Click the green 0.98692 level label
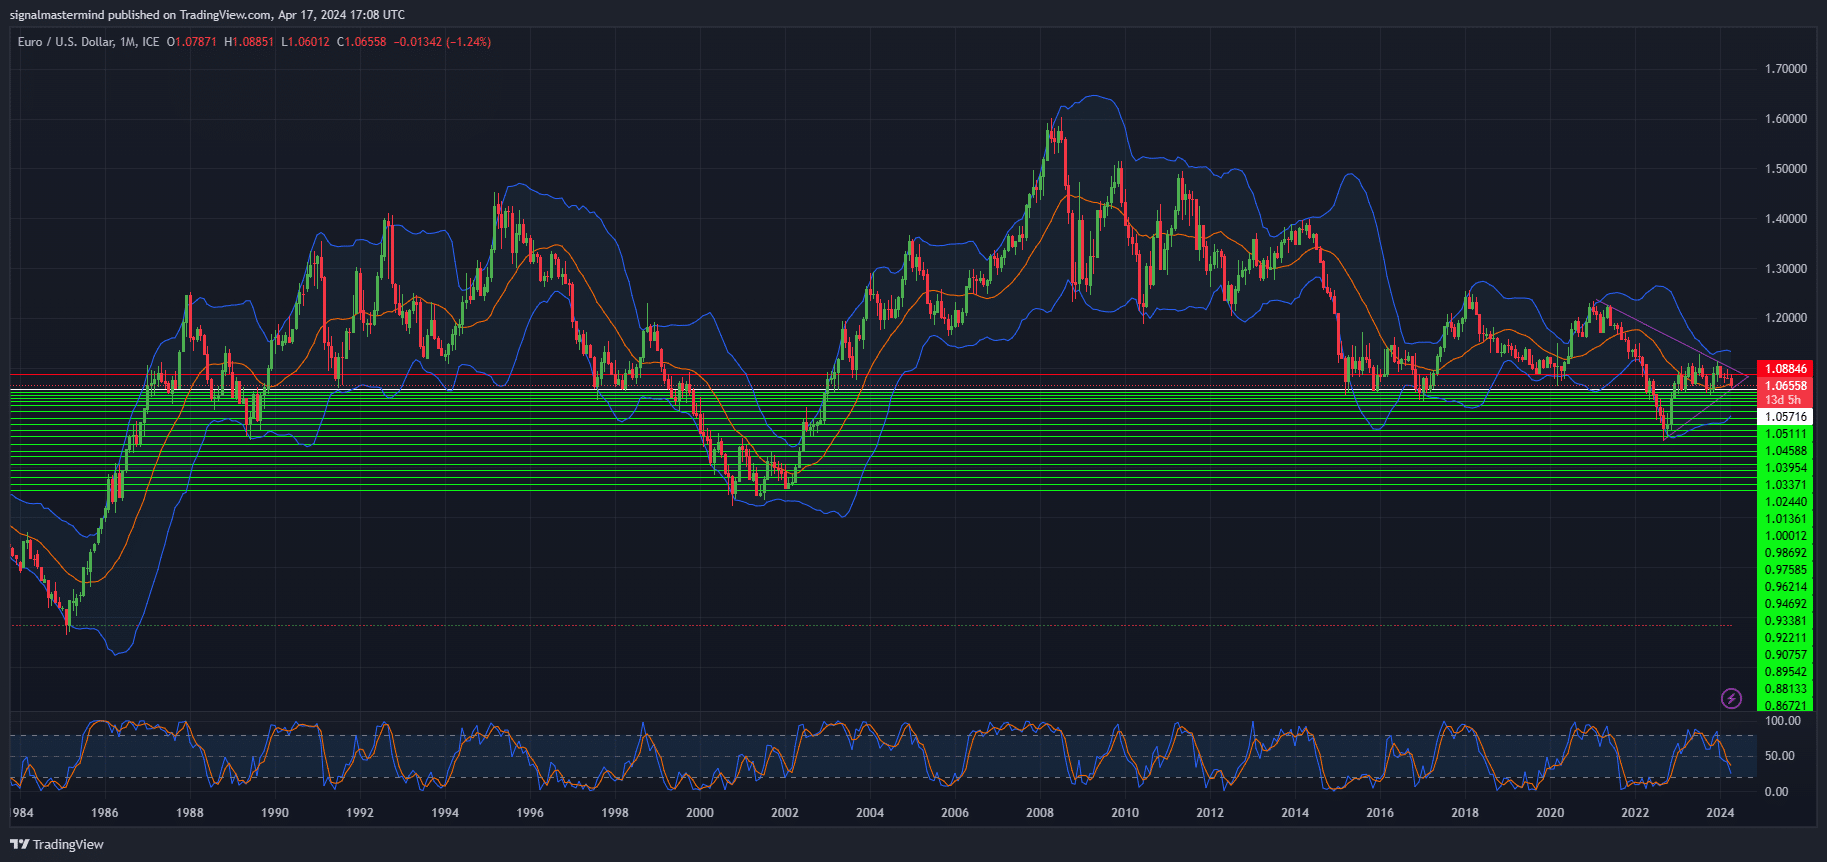 (1786, 553)
